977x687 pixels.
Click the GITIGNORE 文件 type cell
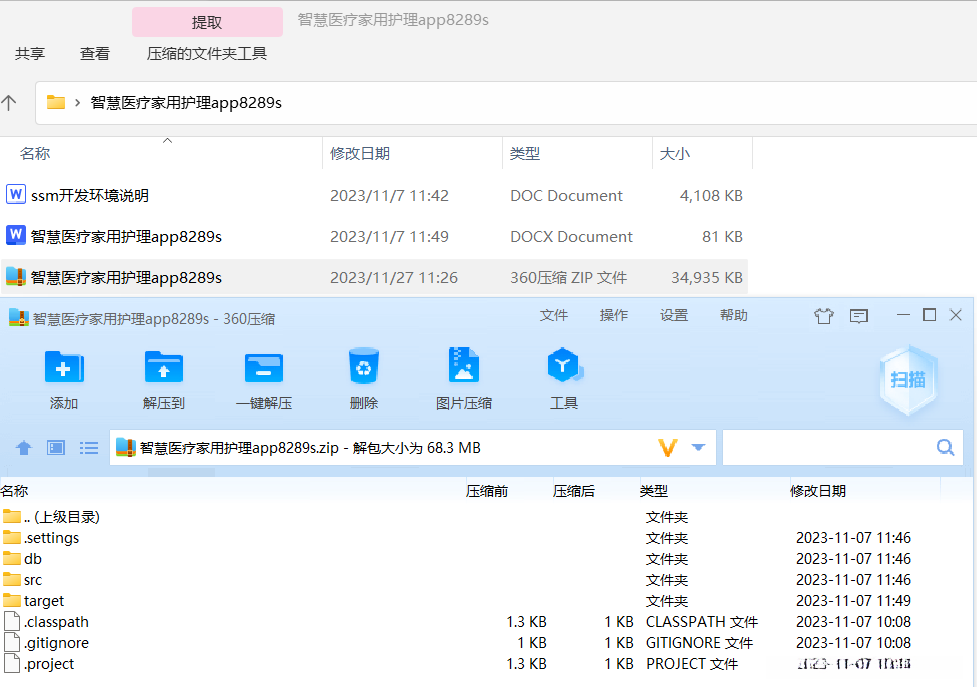pos(699,642)
